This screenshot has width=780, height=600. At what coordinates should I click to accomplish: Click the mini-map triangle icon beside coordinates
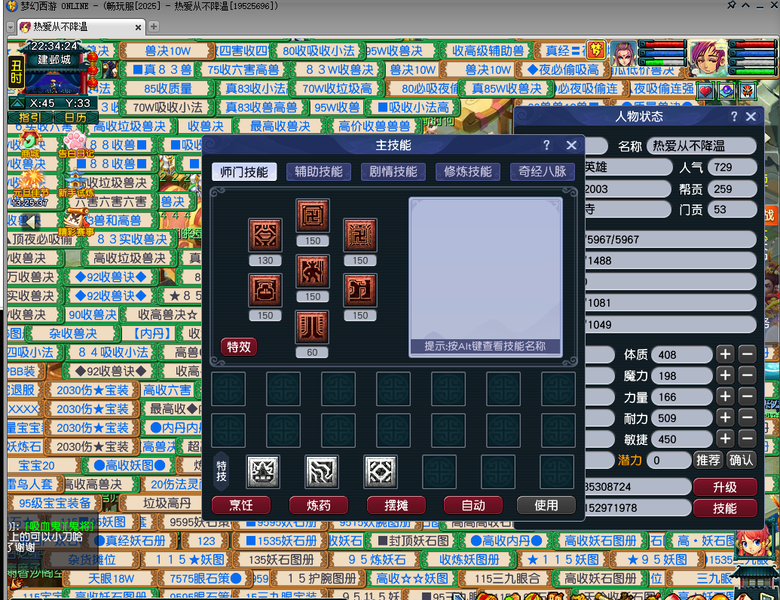click(17, 103)
